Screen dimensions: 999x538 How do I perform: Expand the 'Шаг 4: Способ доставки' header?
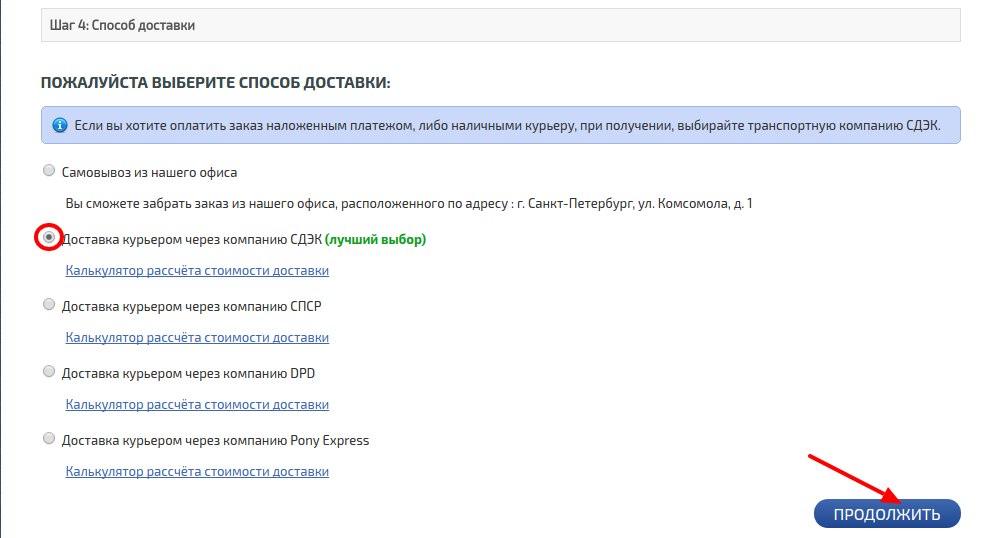point(500,25)
